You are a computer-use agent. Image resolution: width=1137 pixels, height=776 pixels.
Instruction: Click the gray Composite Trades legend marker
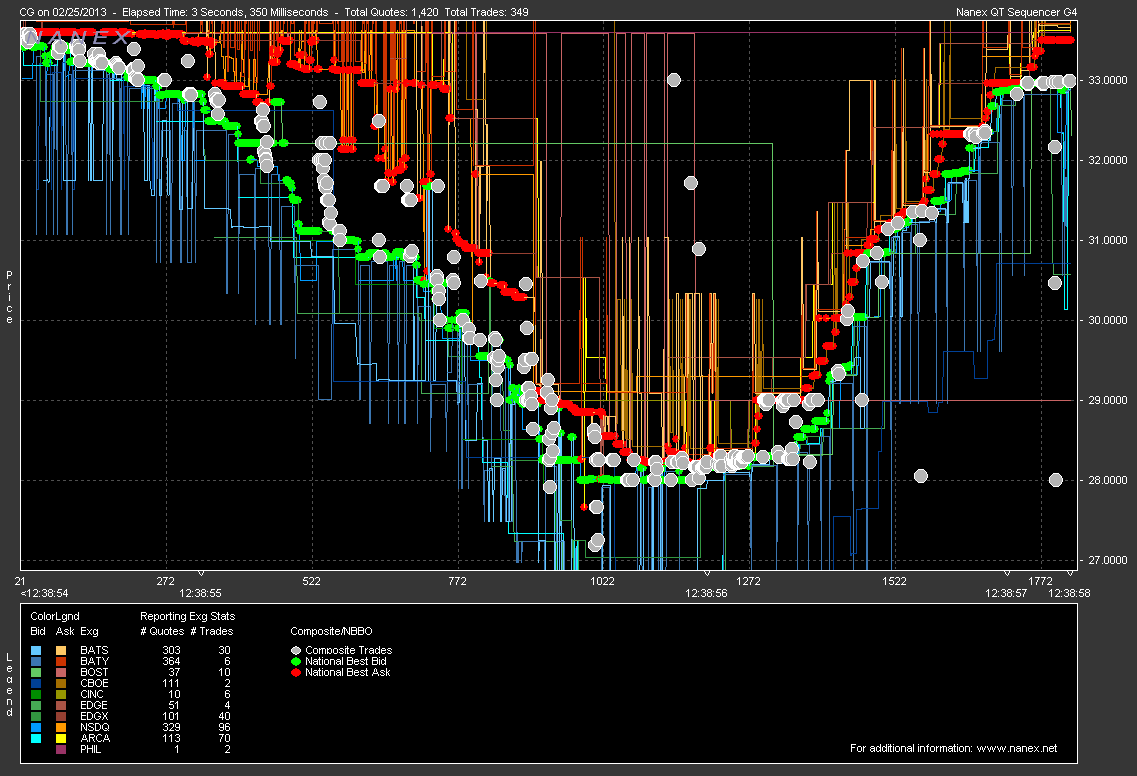click(x=296, y=651)
